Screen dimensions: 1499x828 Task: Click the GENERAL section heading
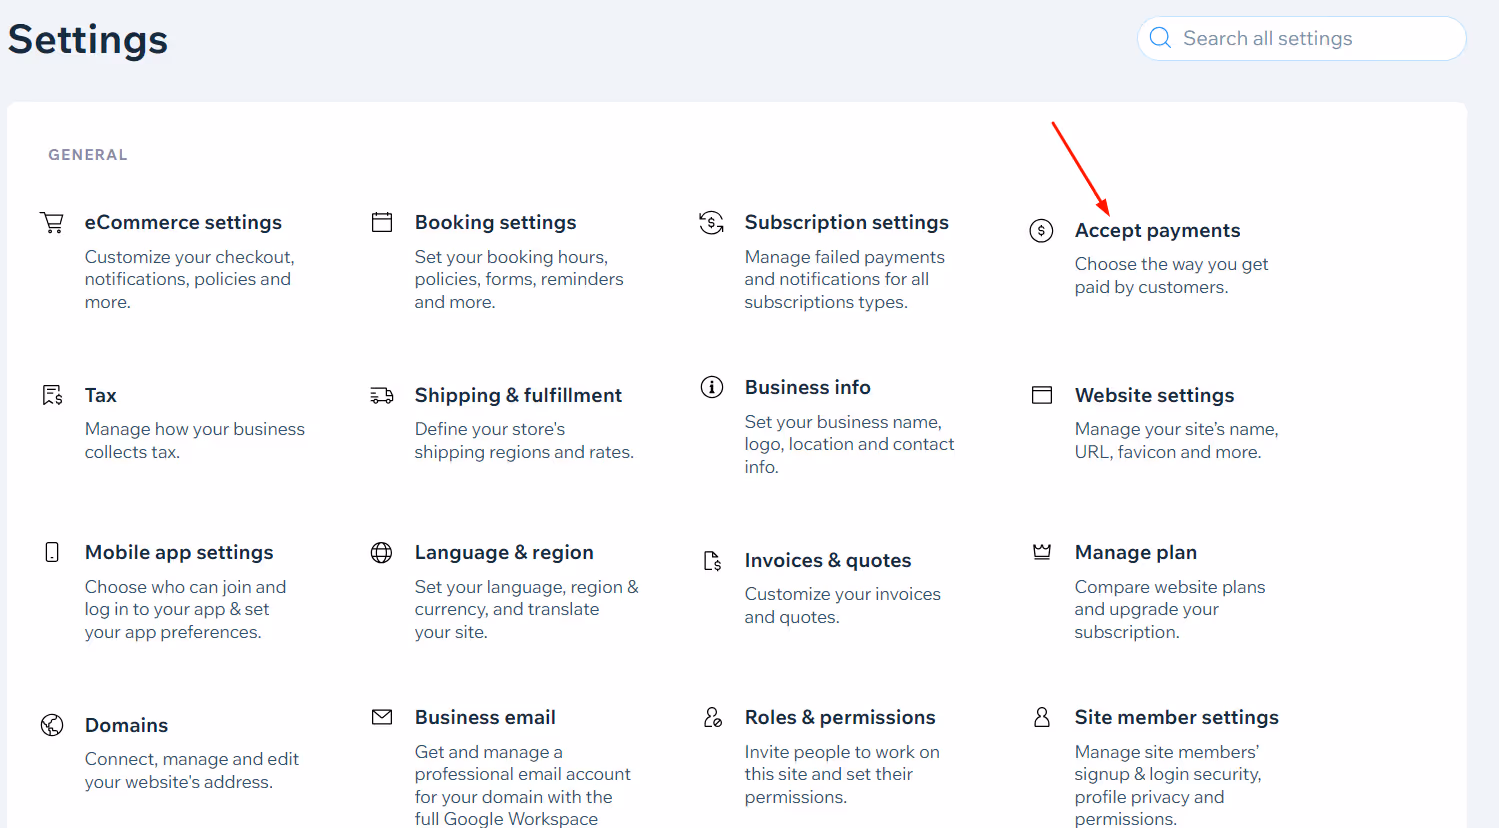88,155
